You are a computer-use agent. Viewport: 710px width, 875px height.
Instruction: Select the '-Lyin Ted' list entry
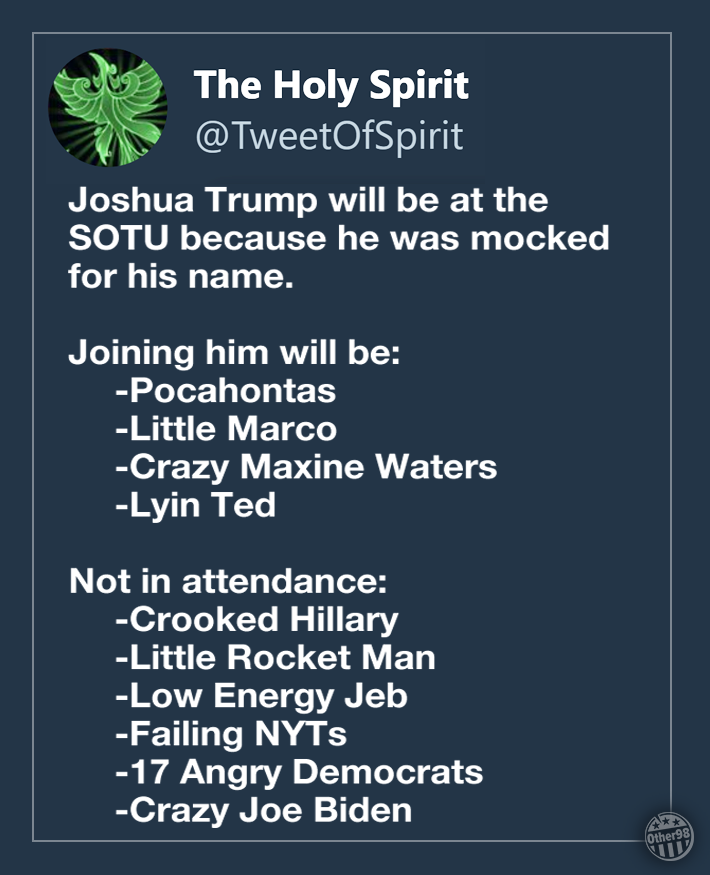pyautogui.click(x=195, y=506)
